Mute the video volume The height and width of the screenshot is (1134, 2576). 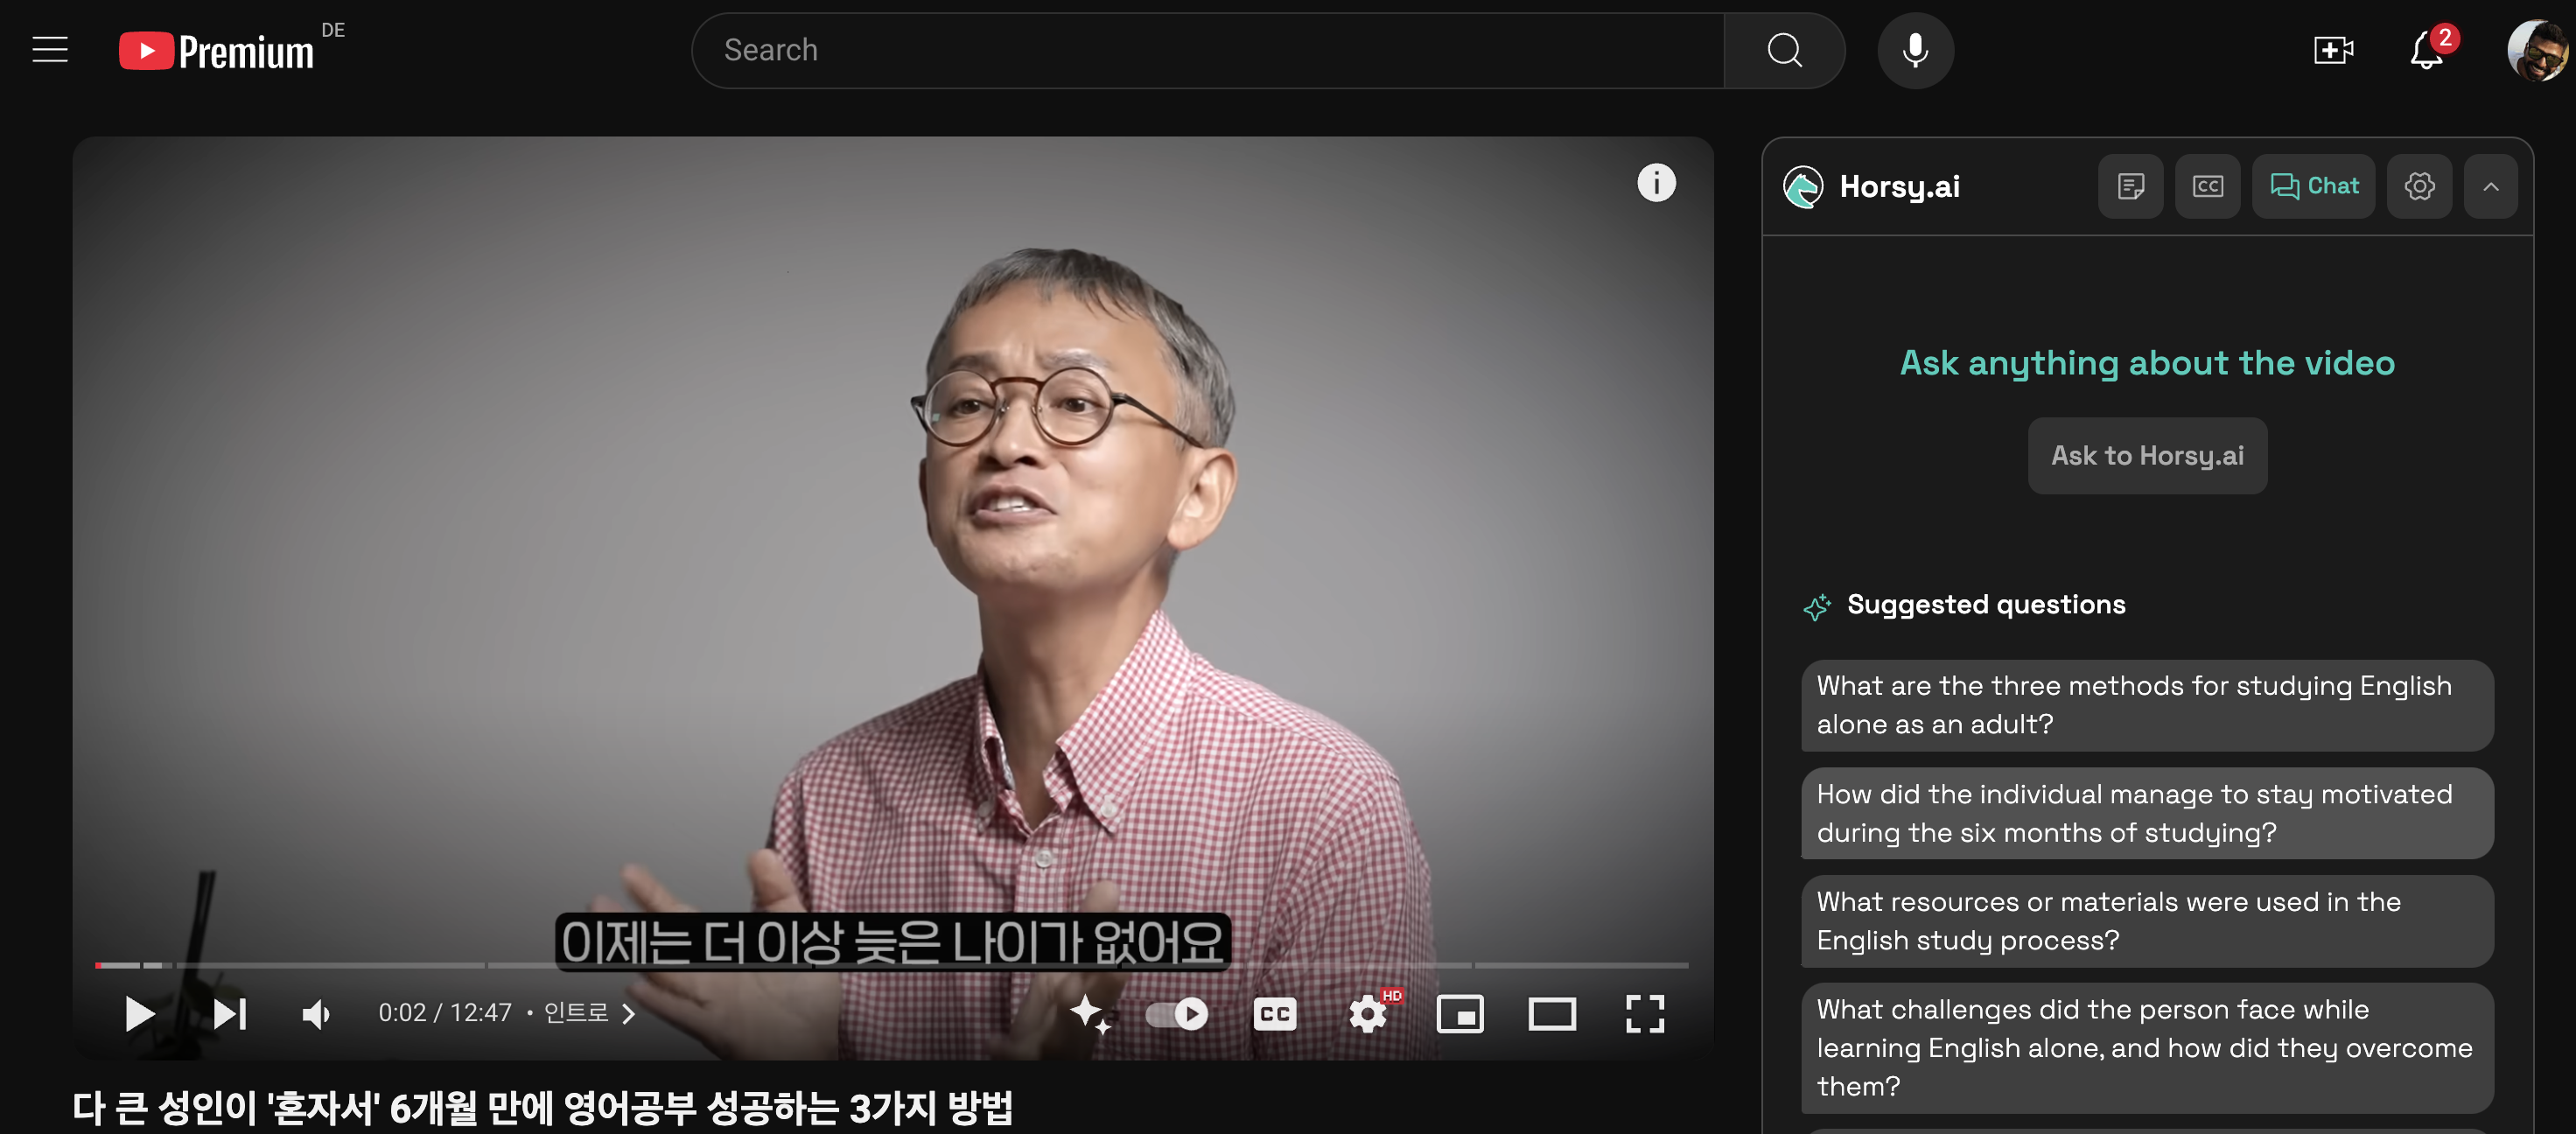316,1014
